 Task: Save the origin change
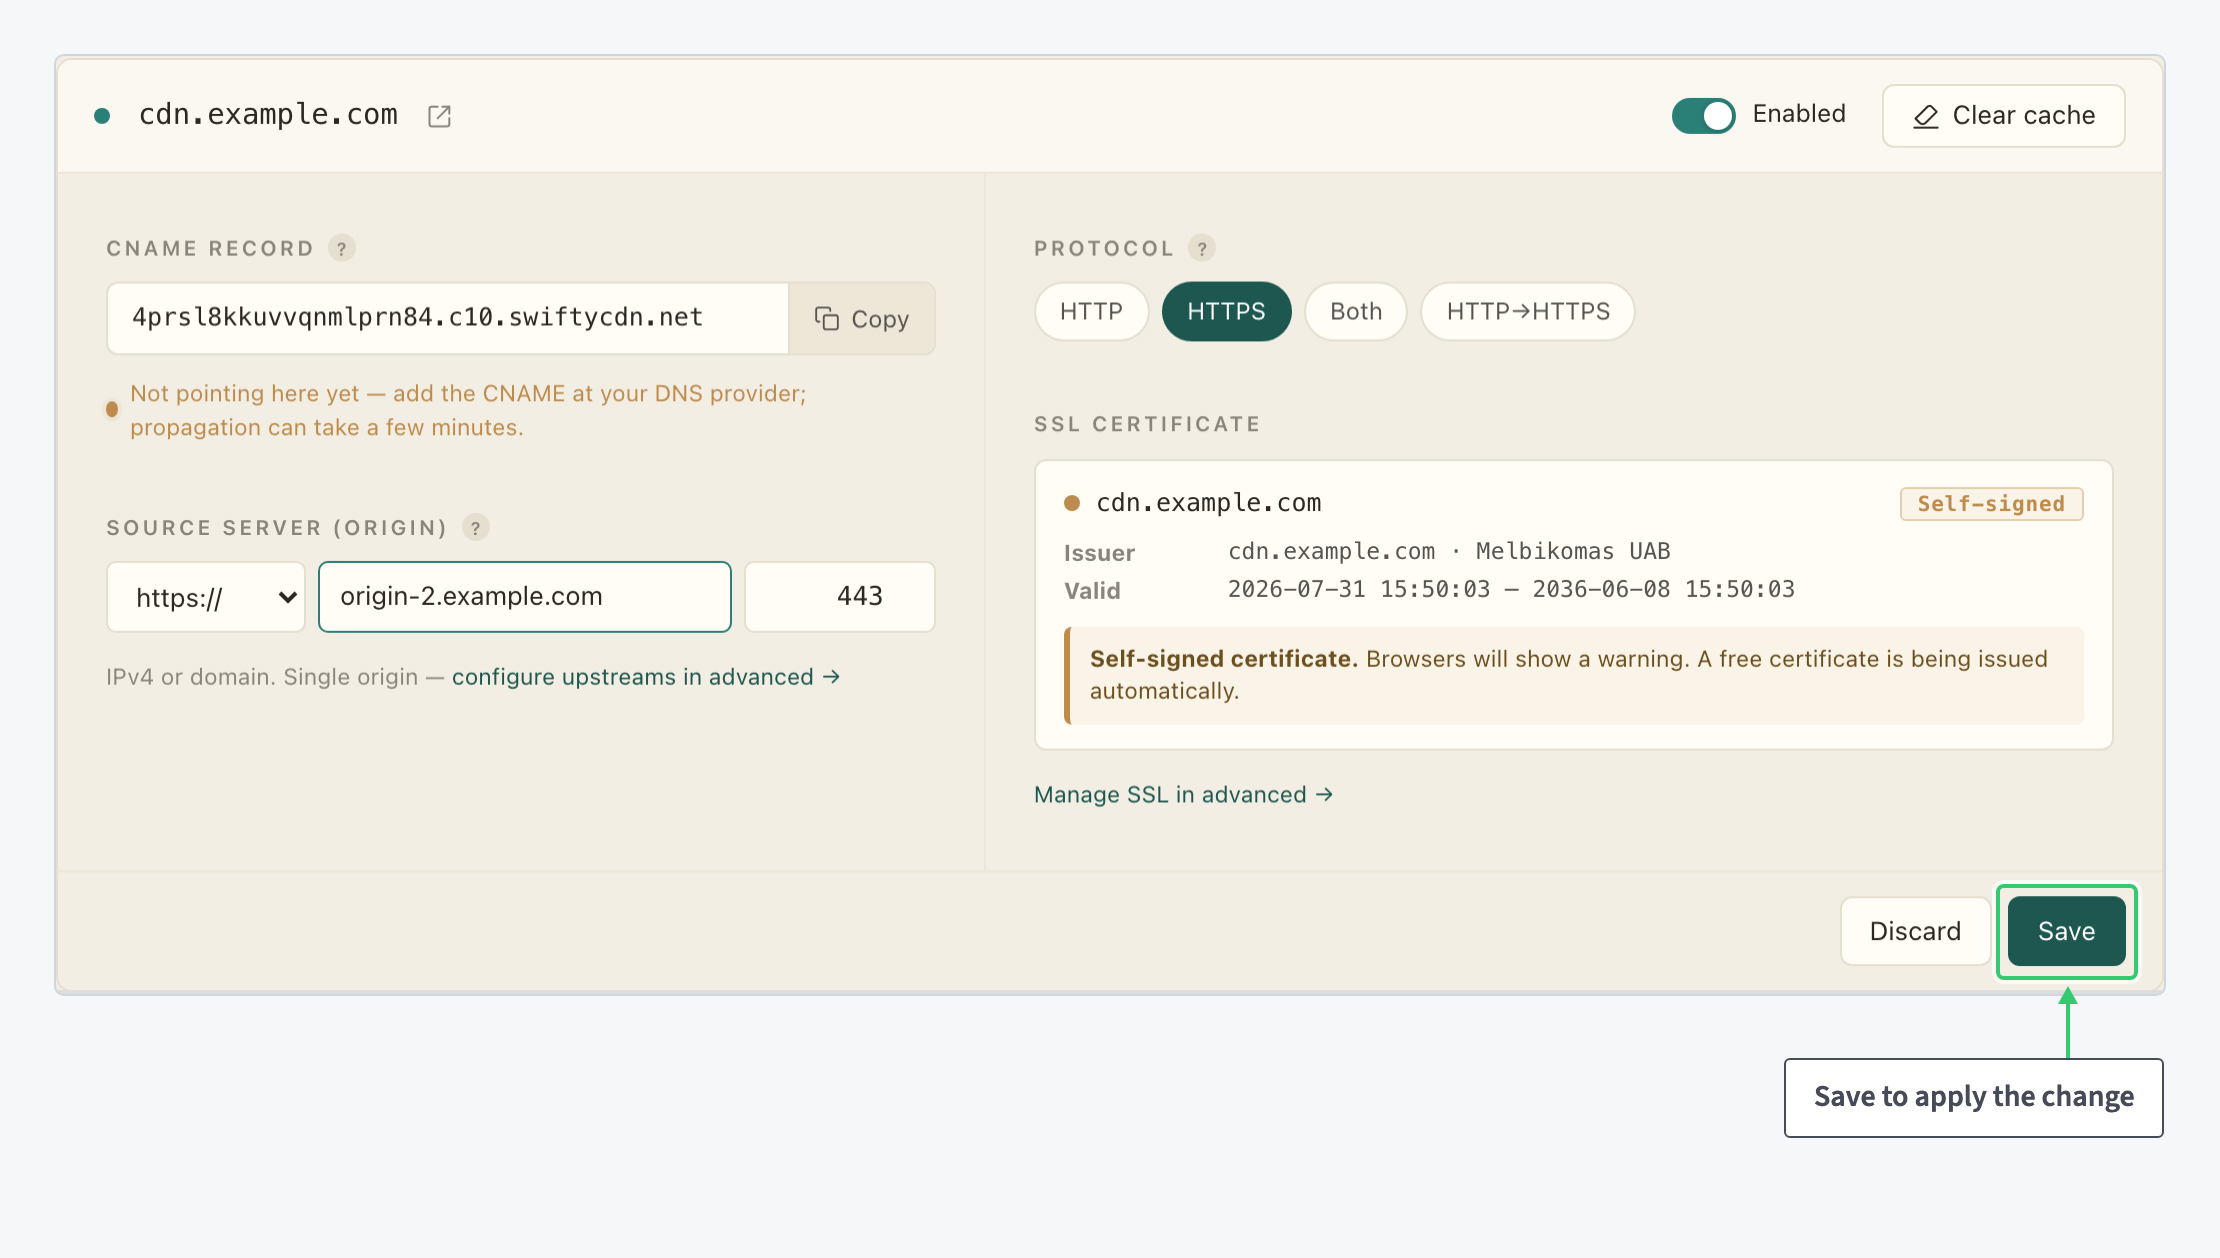pos(2066,931)
